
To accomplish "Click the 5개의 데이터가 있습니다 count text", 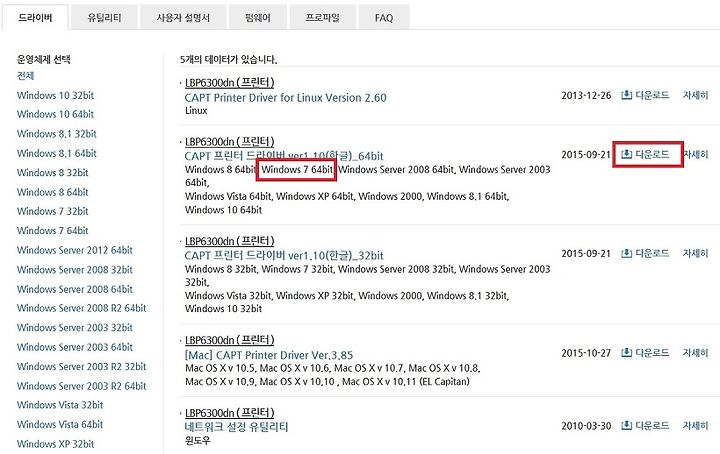I will [229, 60].
